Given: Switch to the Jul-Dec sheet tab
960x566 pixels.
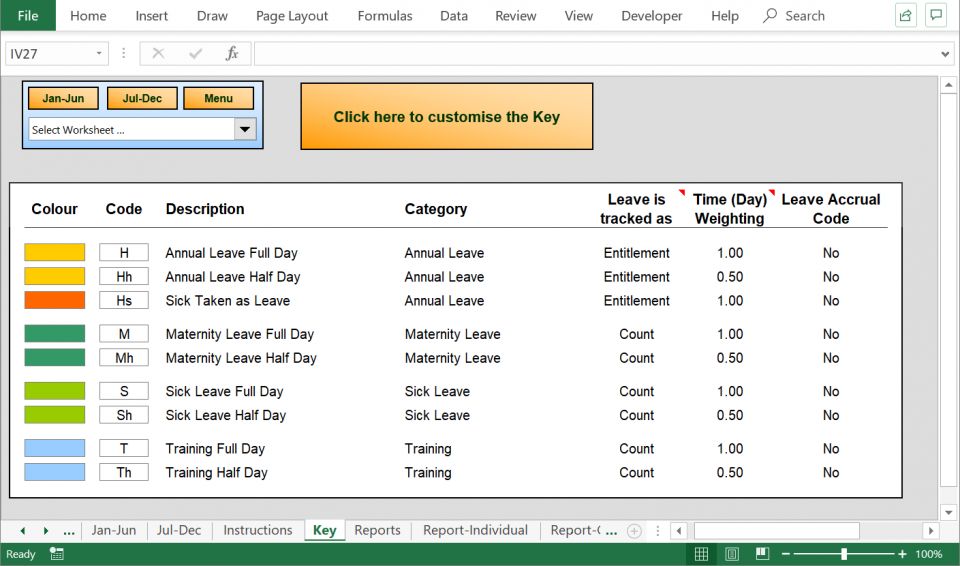Looking at the screenshot, I should (179, 530).
